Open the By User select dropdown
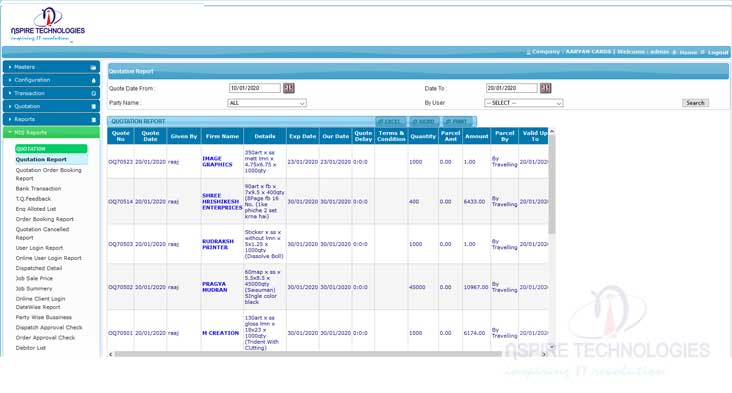 [x=523, y=103]
